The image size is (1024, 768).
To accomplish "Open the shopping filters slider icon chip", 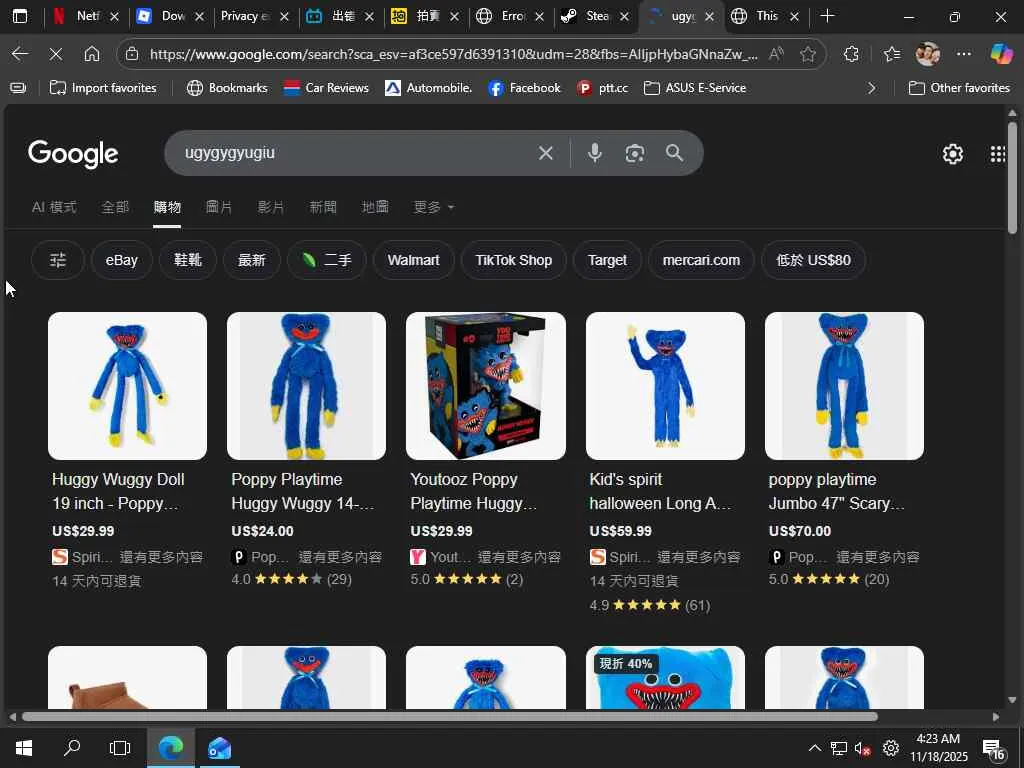I will click(x=58, y=260).
